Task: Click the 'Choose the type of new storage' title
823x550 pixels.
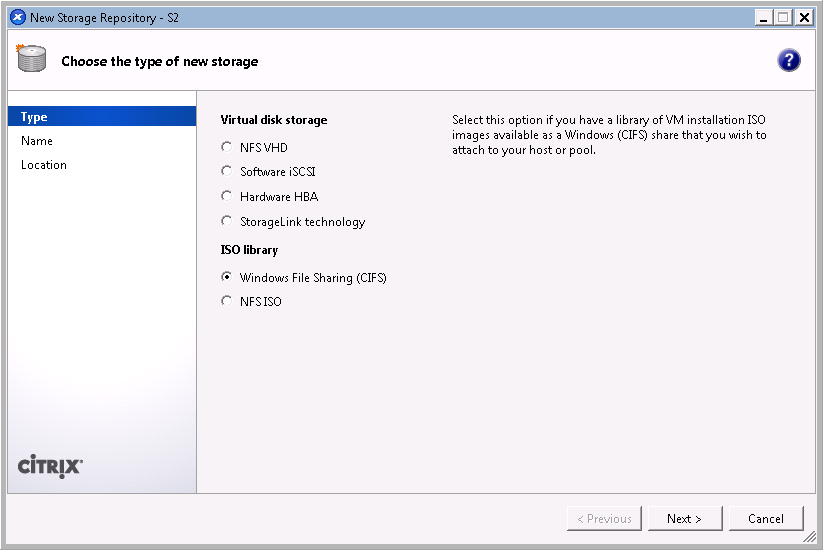Action: tap(160, 61)
